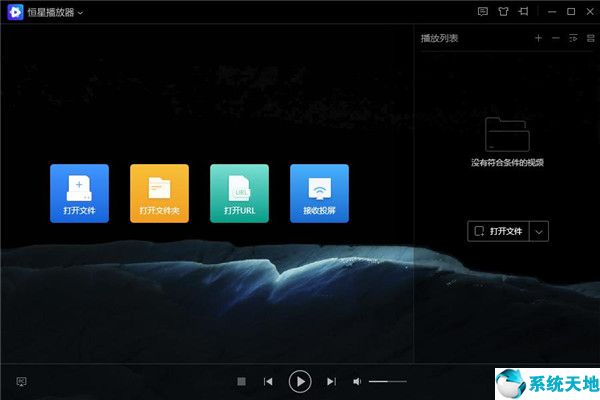Click the blue 打开文件 tile
This screenshot has height=400, width=600.
[x=79, y=193]
